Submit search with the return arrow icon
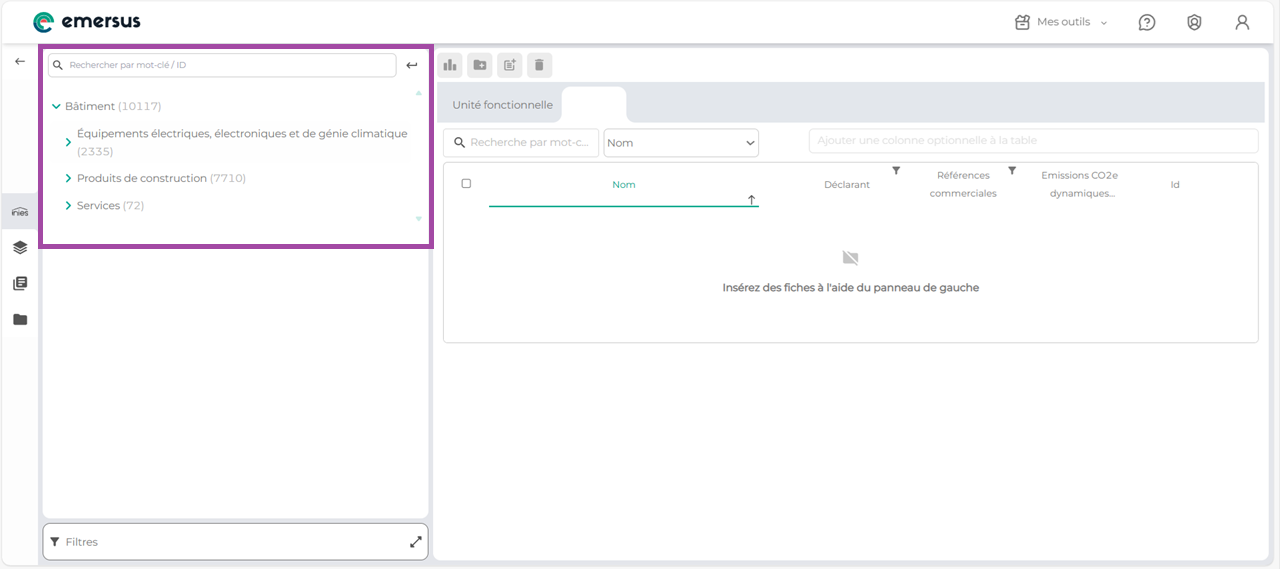Viewport: 1280px width, 569px height. pos(412,65)
